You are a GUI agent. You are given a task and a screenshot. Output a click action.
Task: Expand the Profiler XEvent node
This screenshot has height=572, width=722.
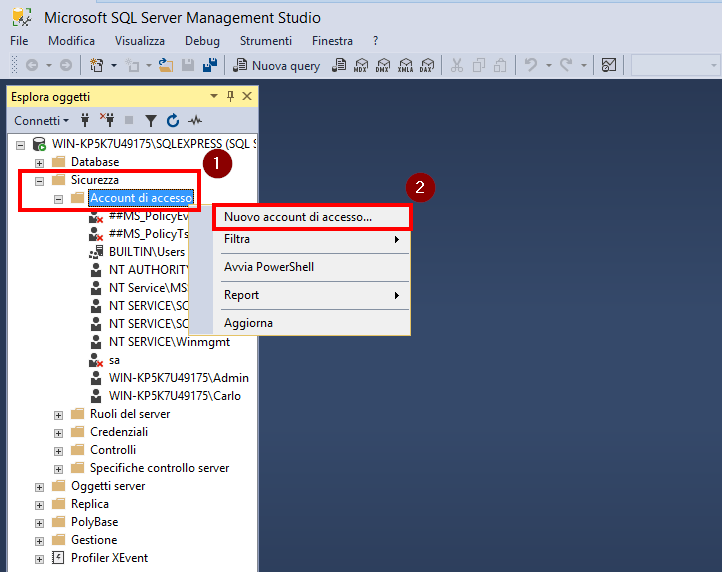click(40, 559)
